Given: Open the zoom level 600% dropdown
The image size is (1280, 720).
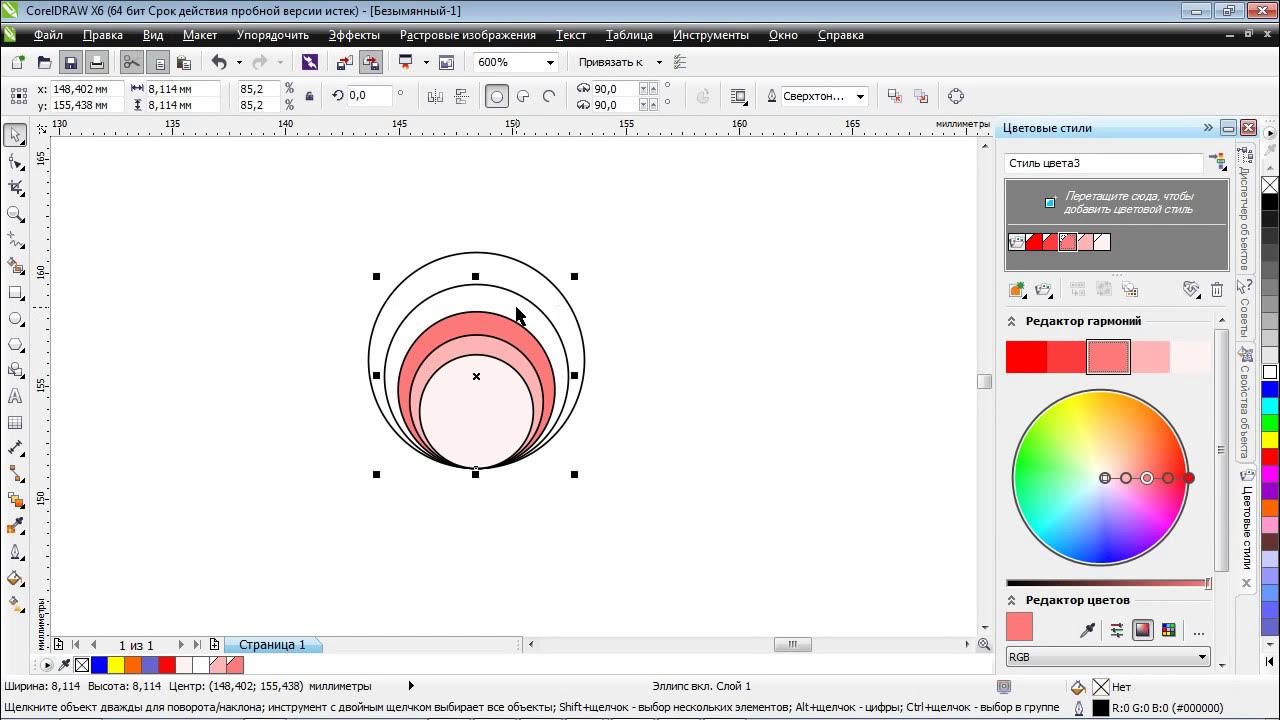Looking at the screenshot, I should point(550,62).
